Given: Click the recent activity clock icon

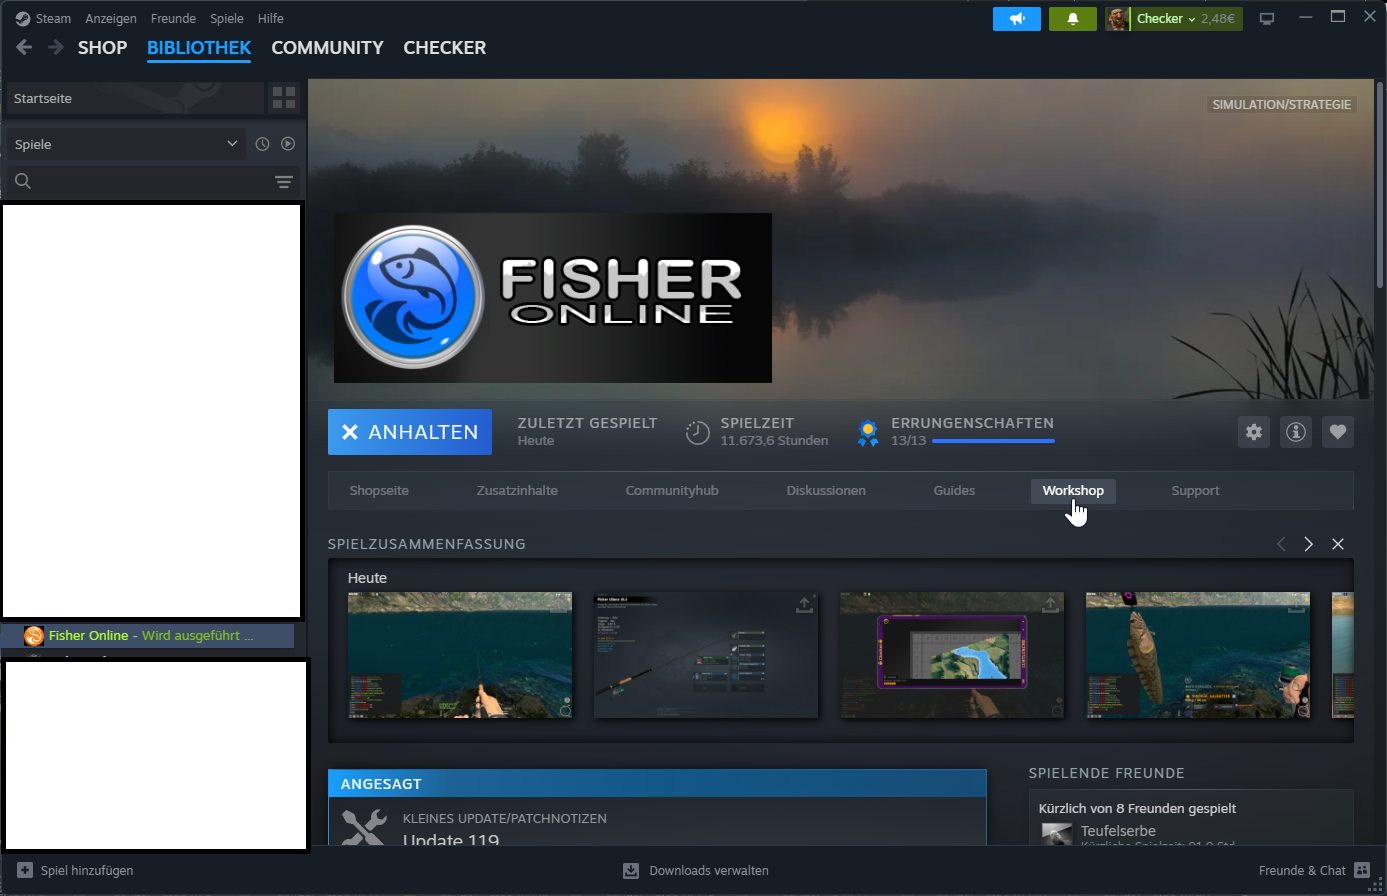Looking at the screenshot, I should (262, 144).
